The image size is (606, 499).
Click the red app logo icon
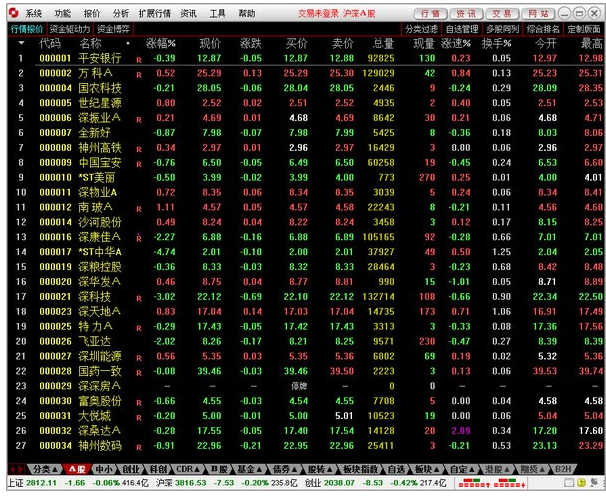(x=14, y=13)
